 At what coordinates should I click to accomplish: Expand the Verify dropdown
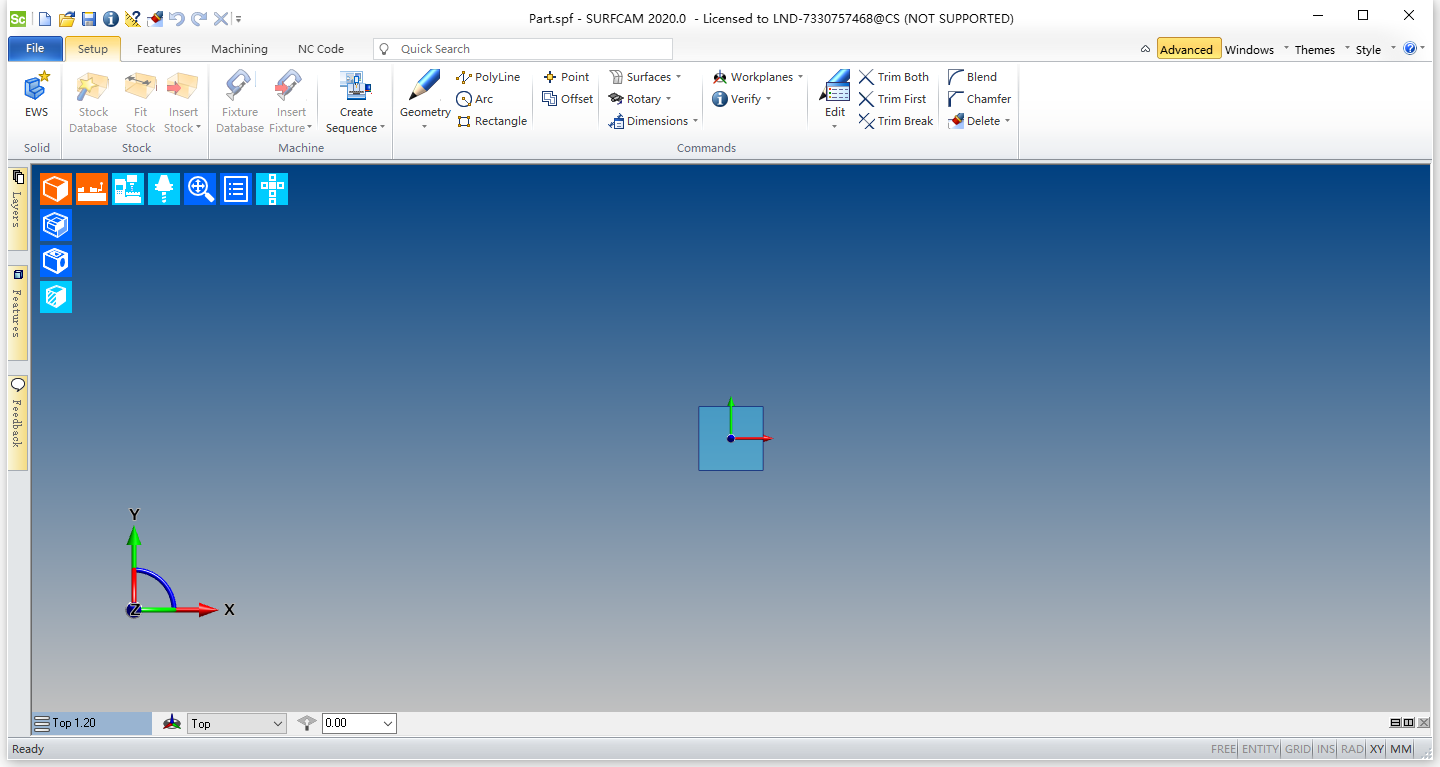(x=768, y=99)
